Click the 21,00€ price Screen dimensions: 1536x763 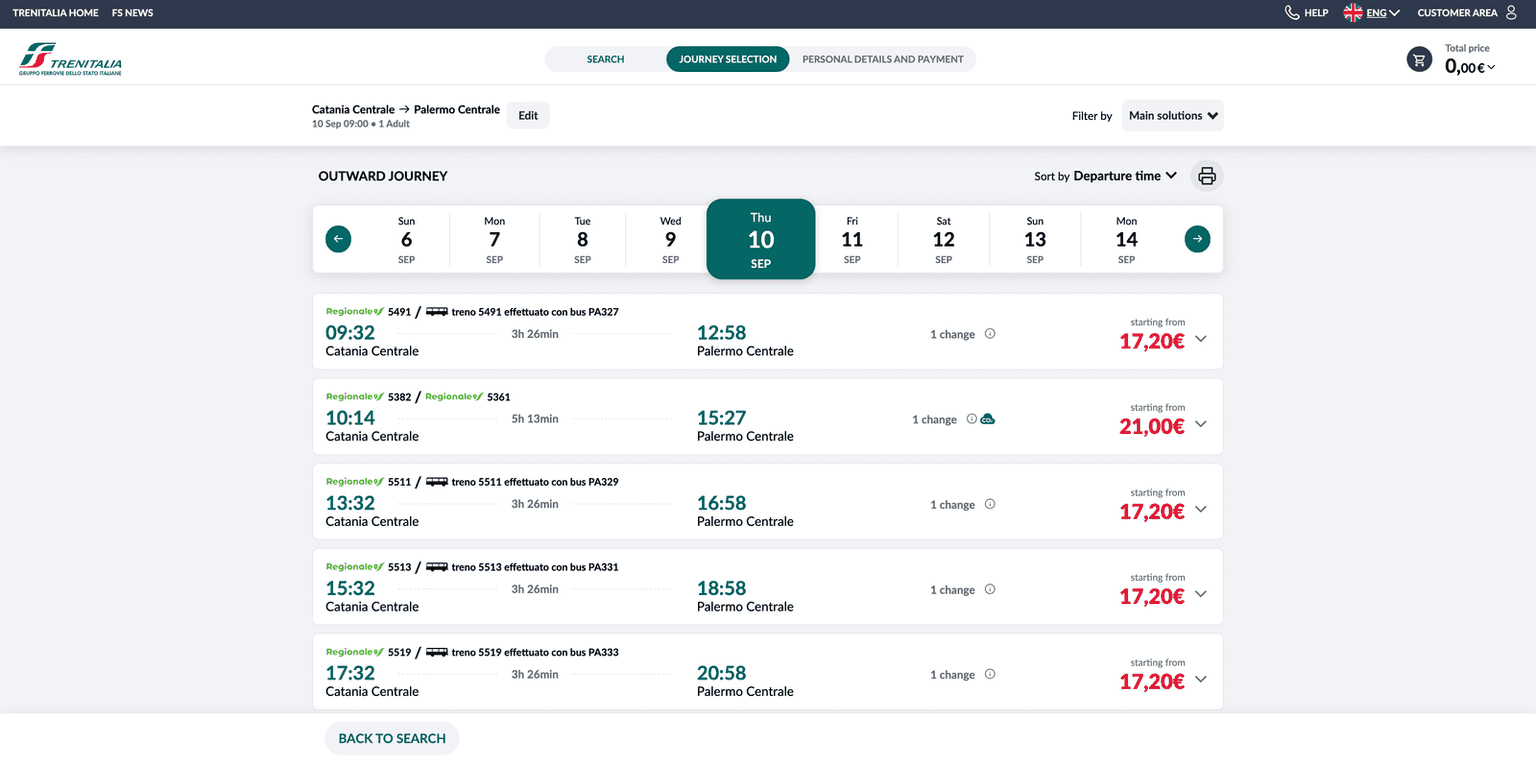point(1152,426)
